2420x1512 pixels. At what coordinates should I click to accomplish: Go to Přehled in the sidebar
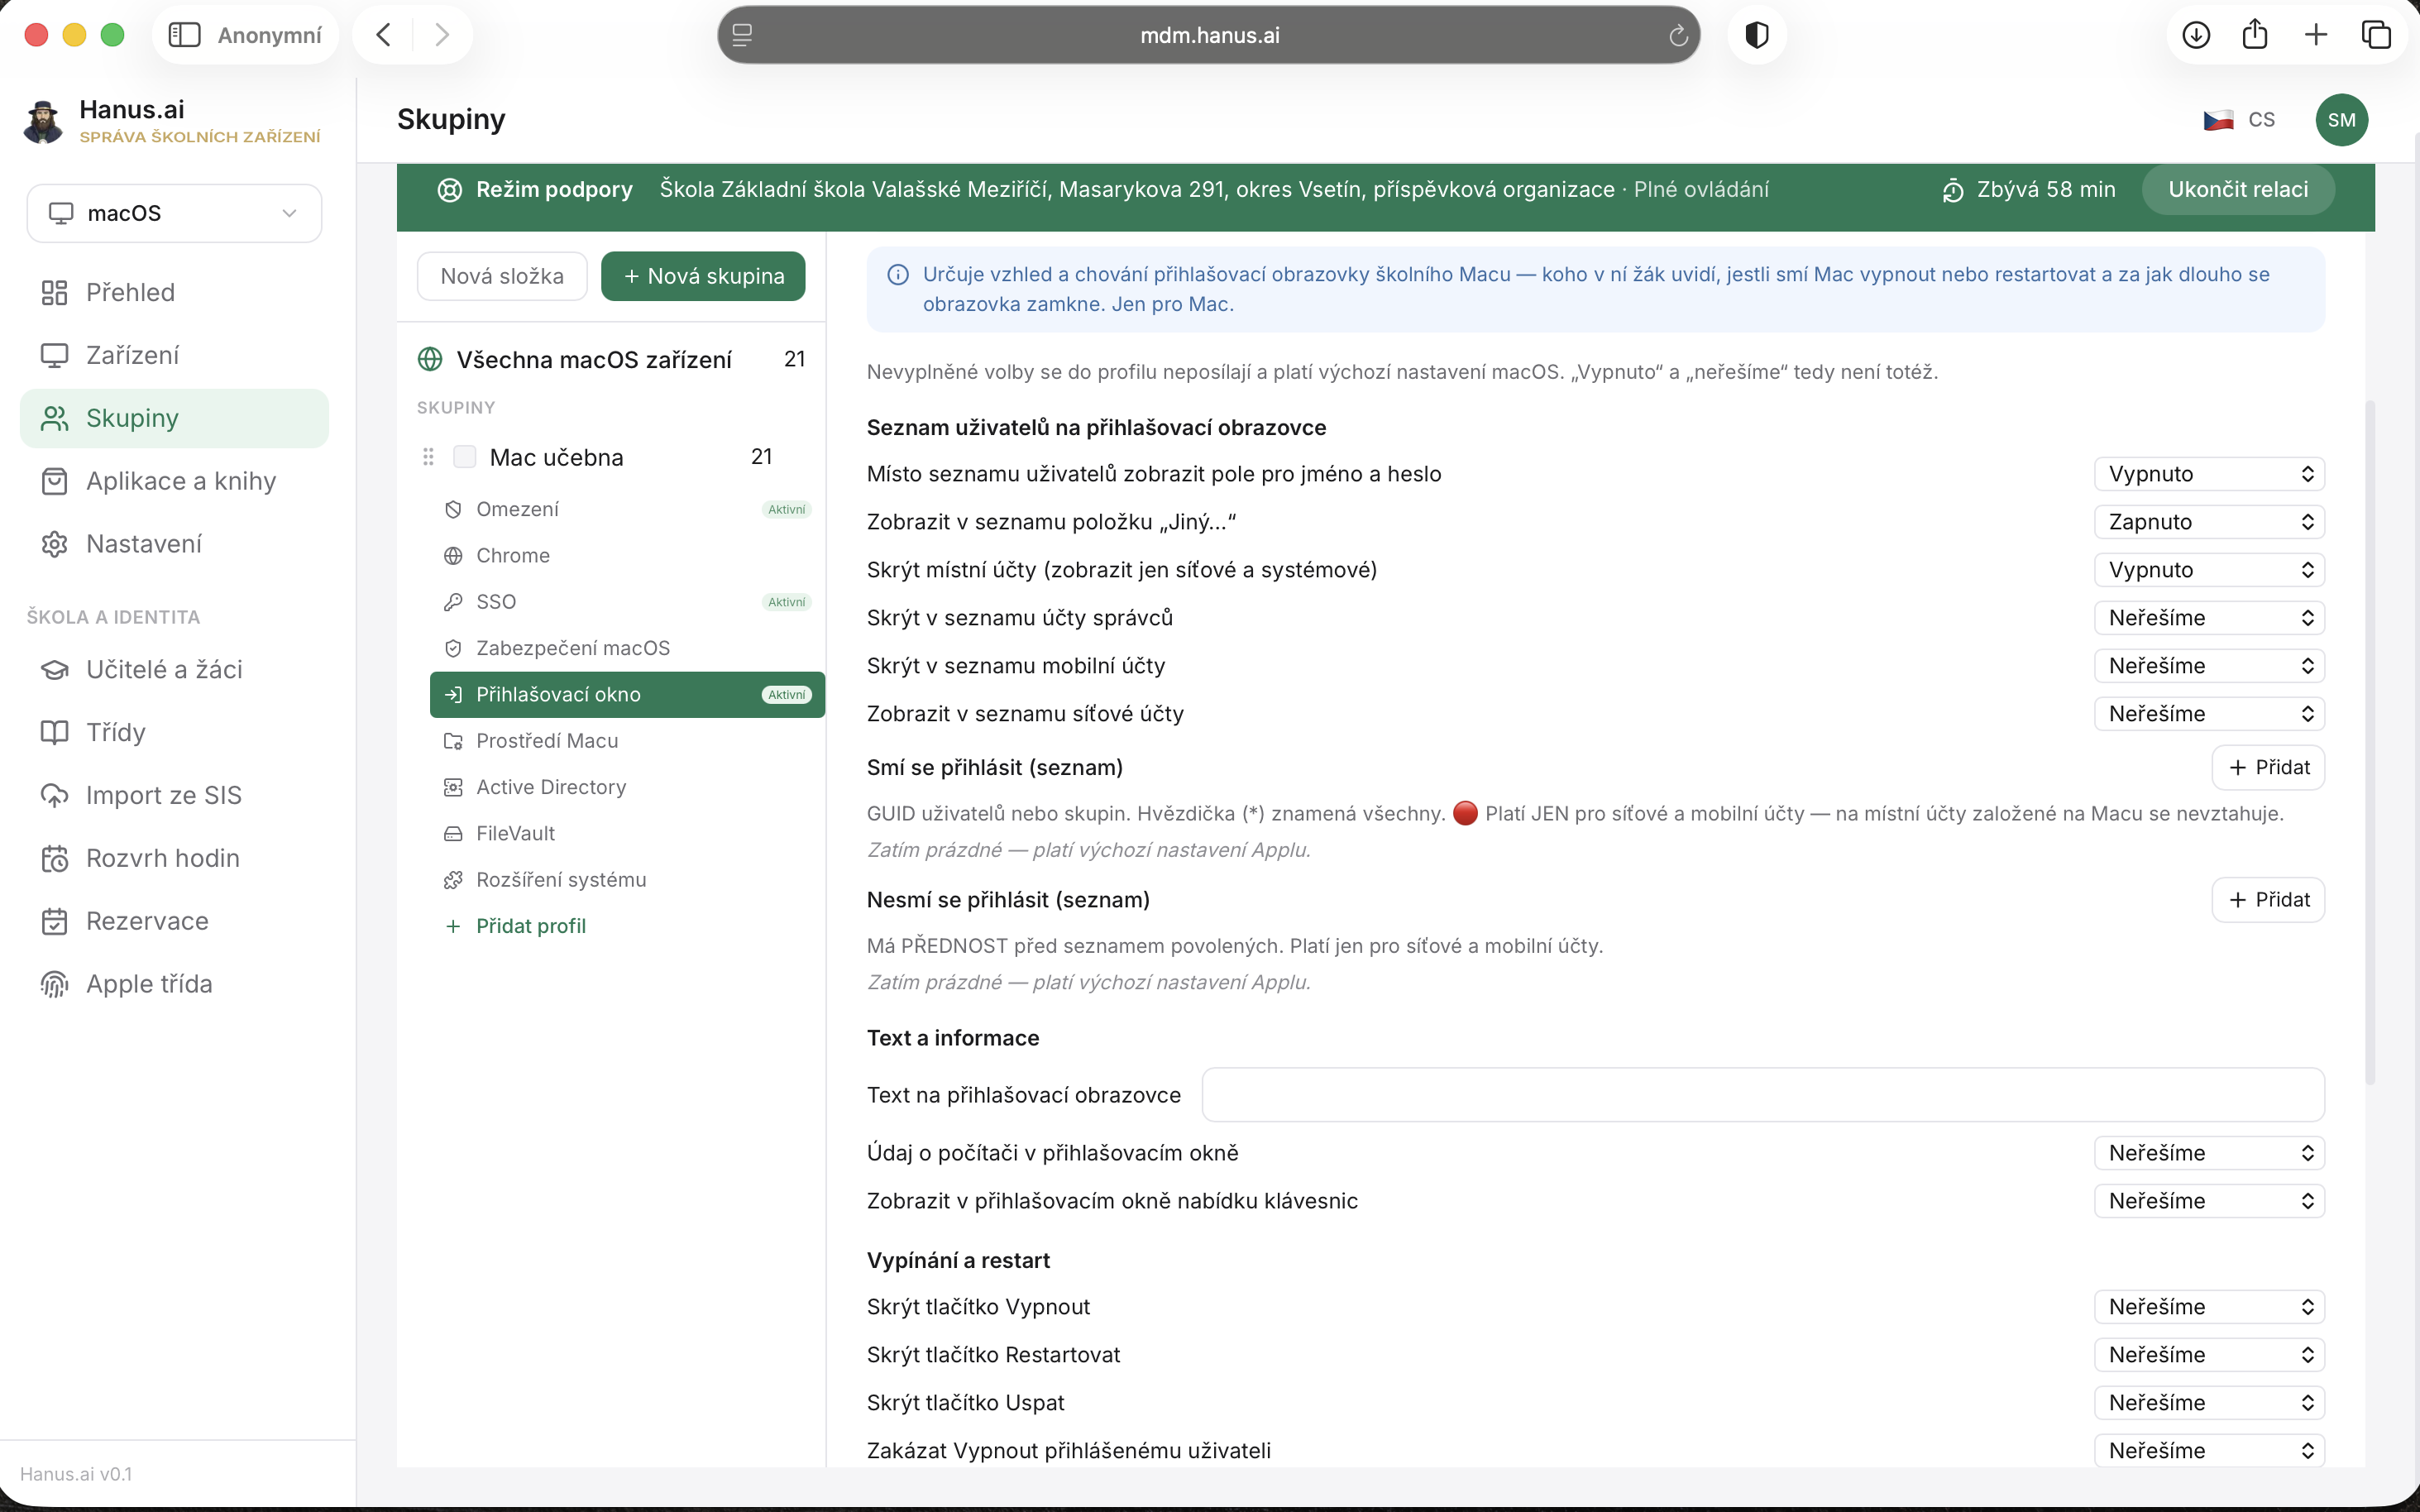174,292
